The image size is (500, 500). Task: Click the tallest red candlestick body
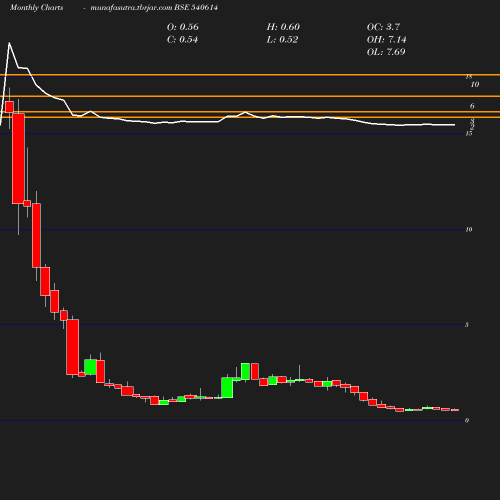coord(18,159)
